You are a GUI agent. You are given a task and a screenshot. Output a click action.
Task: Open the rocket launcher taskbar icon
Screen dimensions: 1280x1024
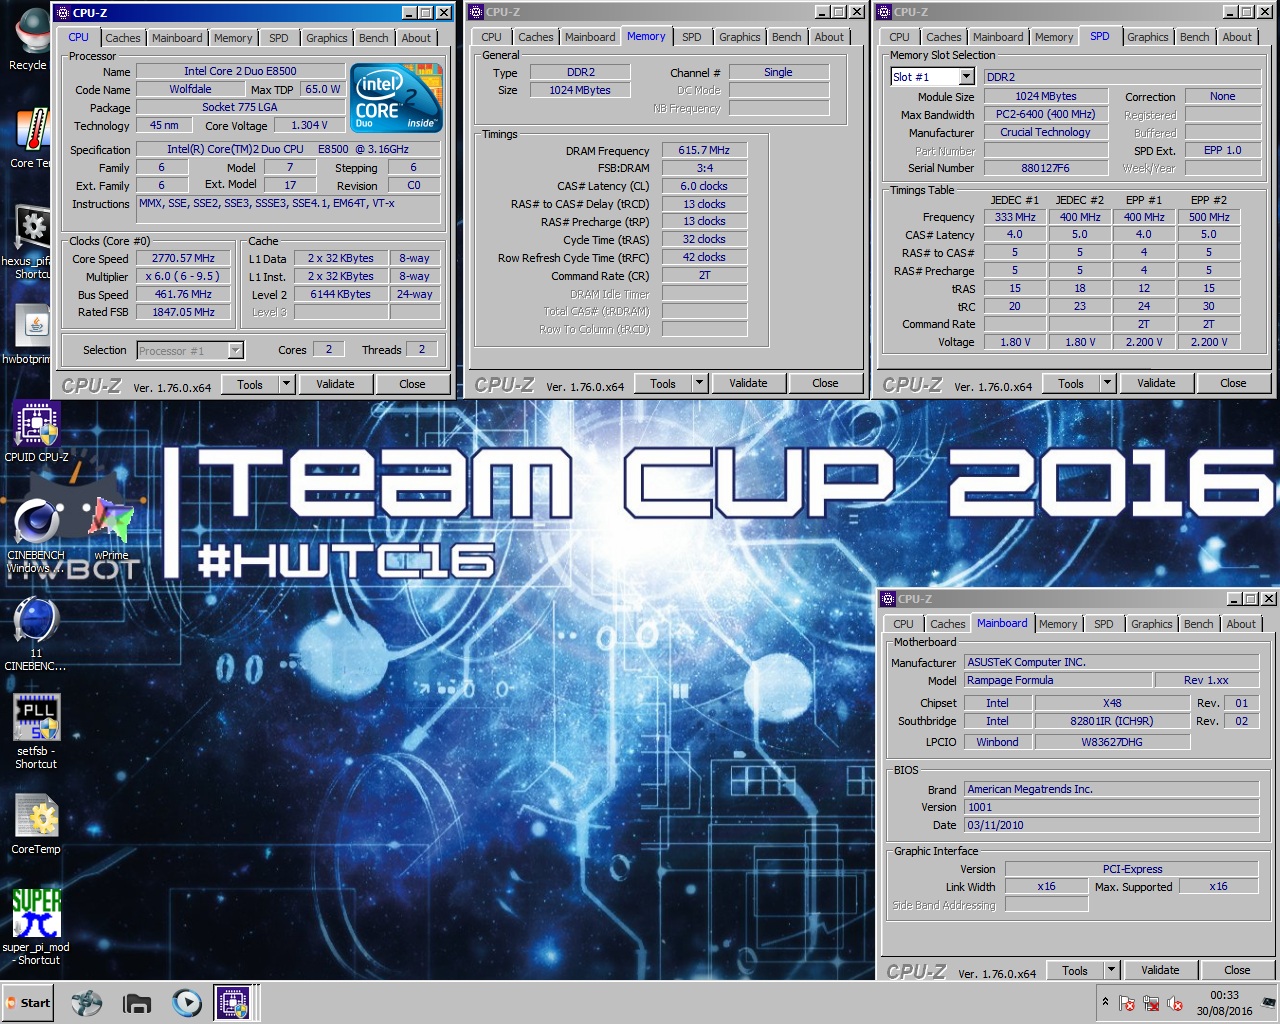pyautogui.click(x=87, y=1002)
